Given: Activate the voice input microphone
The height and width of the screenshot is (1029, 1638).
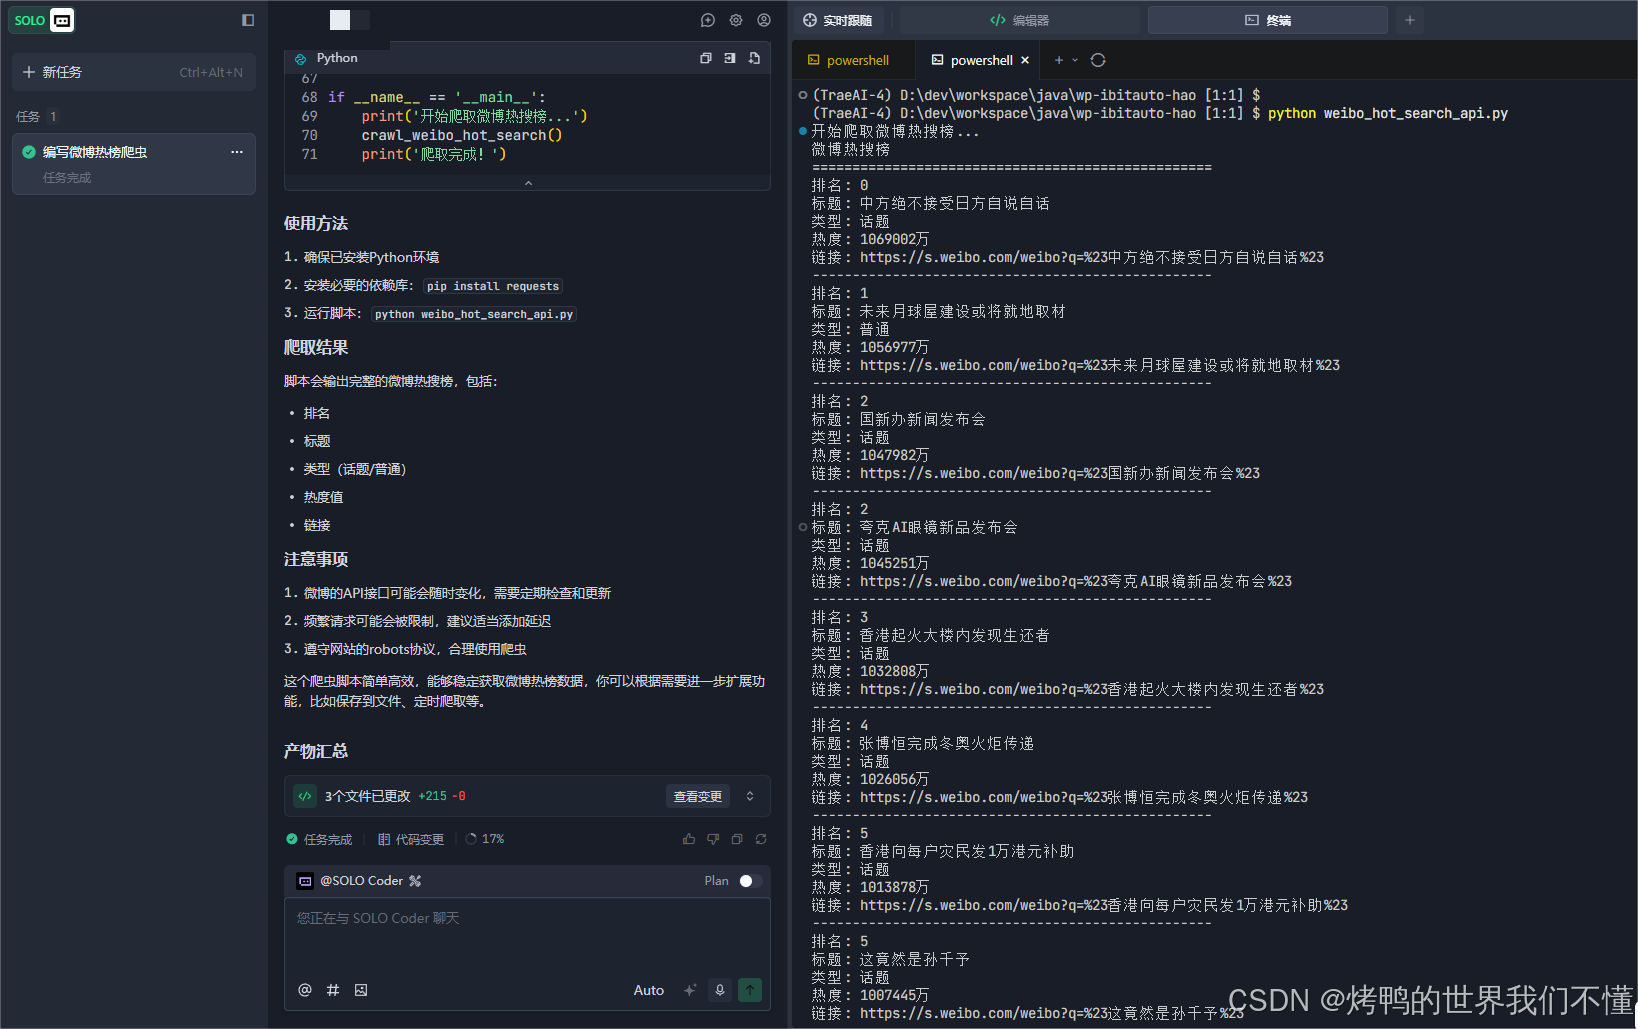Looking at the screenshot, I should (x=720, y=990).
